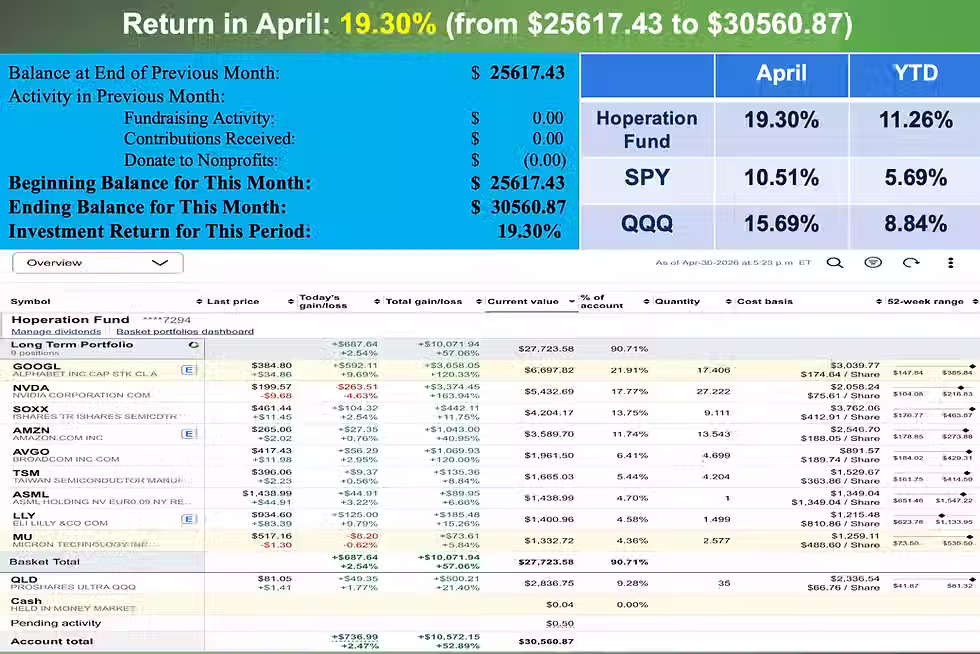Select the QLD ticker symbol
Screen dimensions: 980x654
[x=24, y=580]
